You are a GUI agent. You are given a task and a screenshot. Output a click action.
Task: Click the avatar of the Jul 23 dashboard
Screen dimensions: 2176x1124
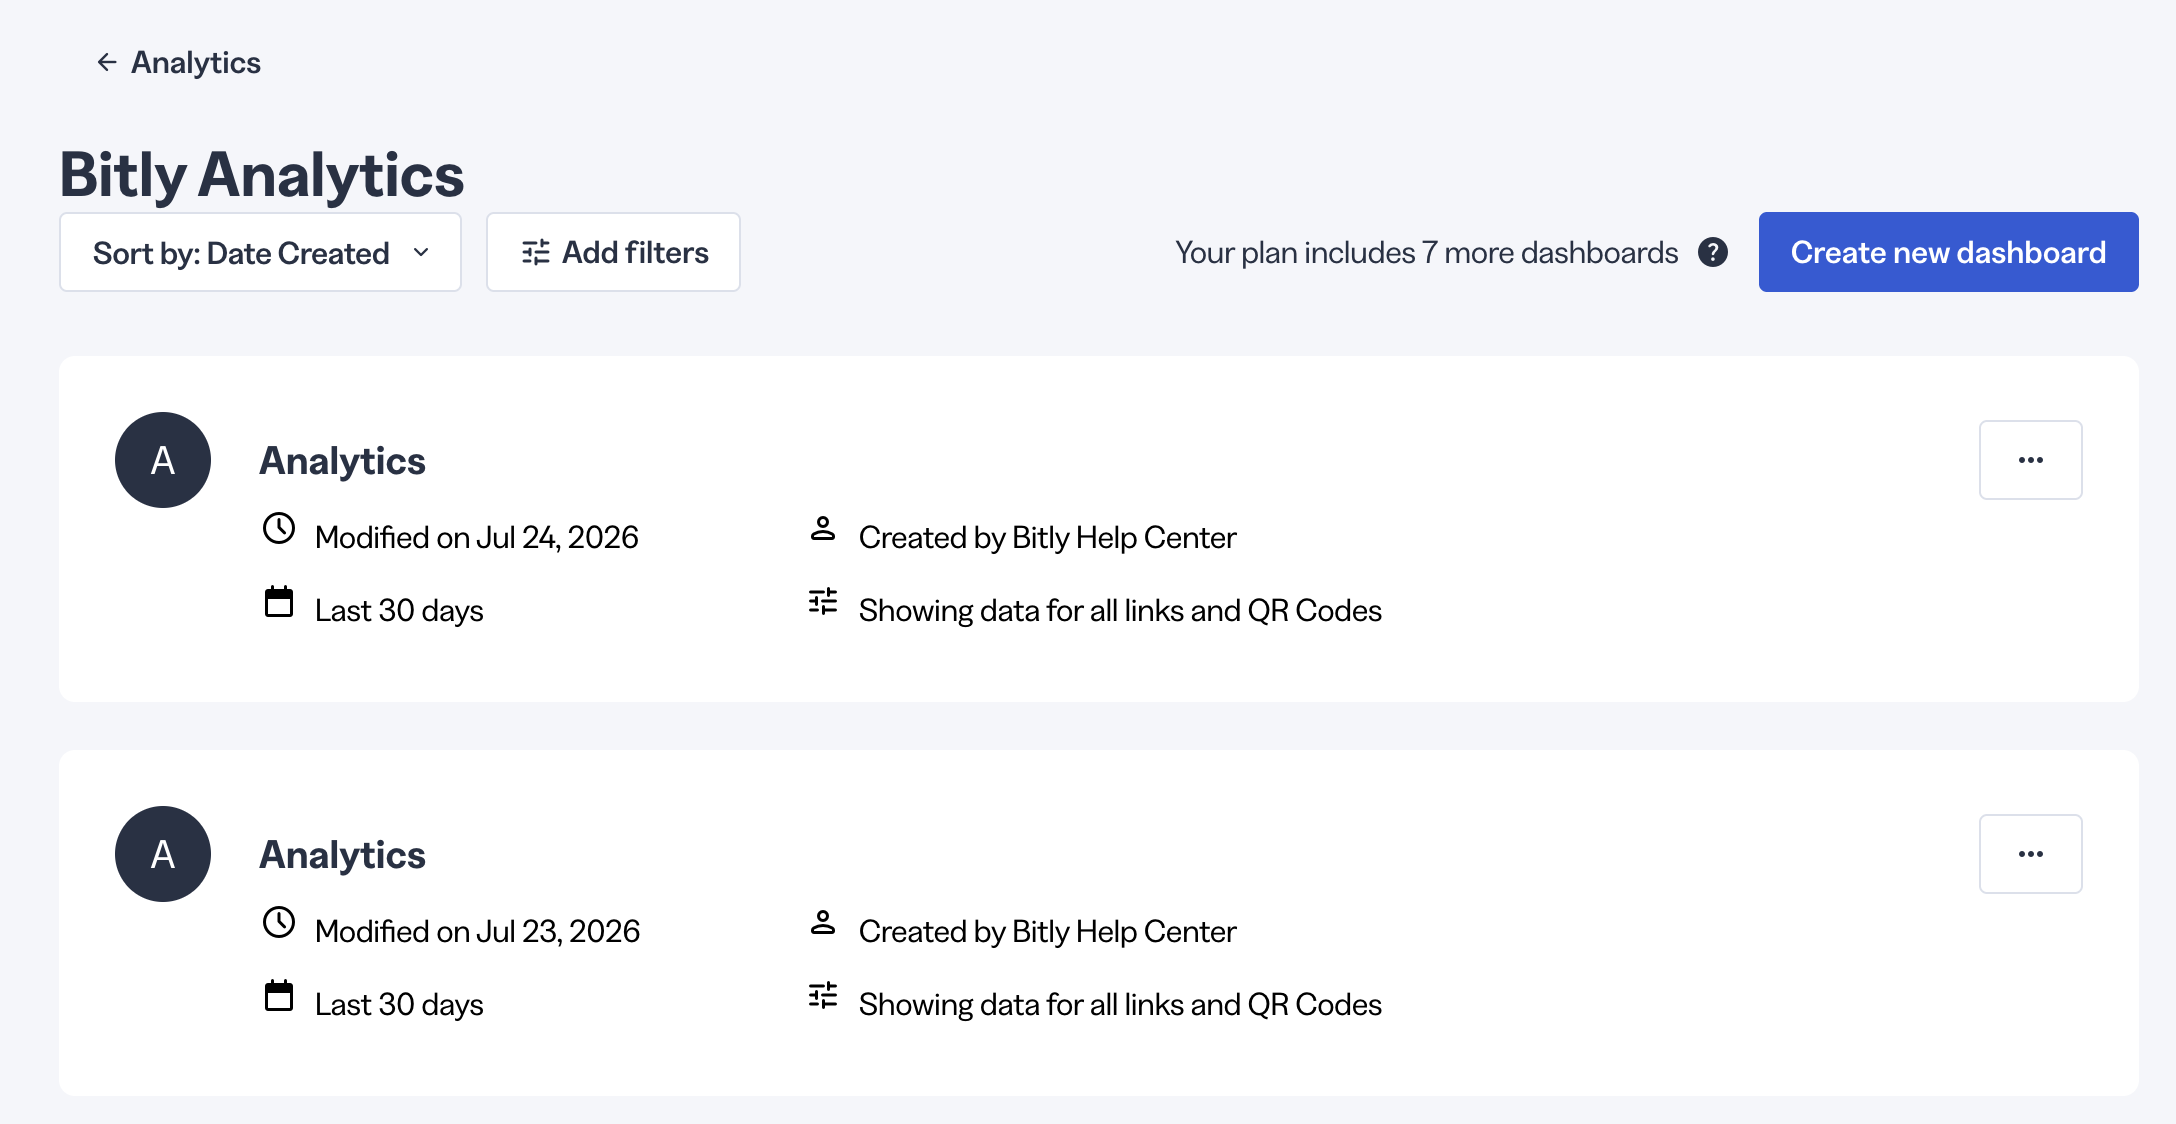coord(163,854)
